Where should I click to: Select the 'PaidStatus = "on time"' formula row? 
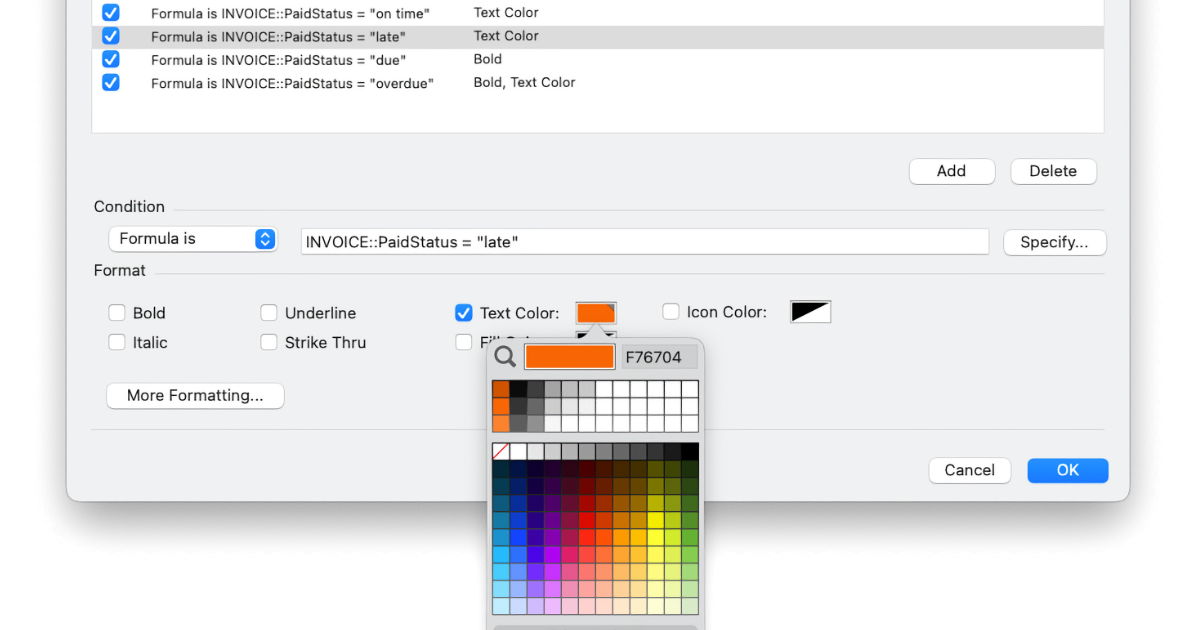click(x=598, y=13)
